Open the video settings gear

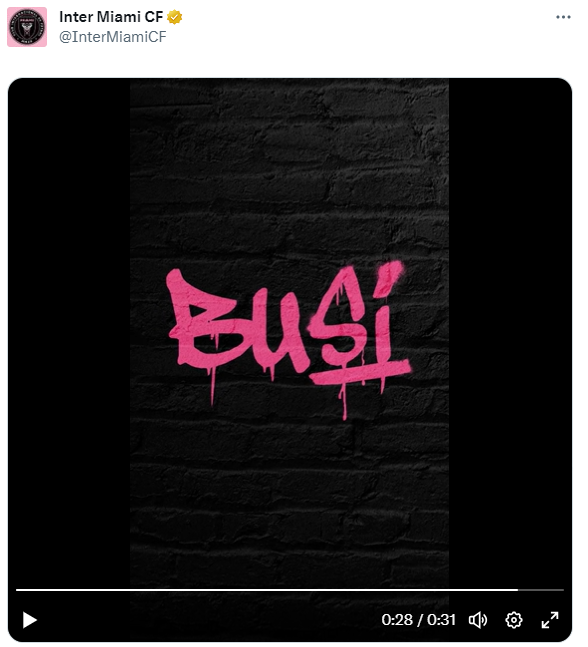514,620
